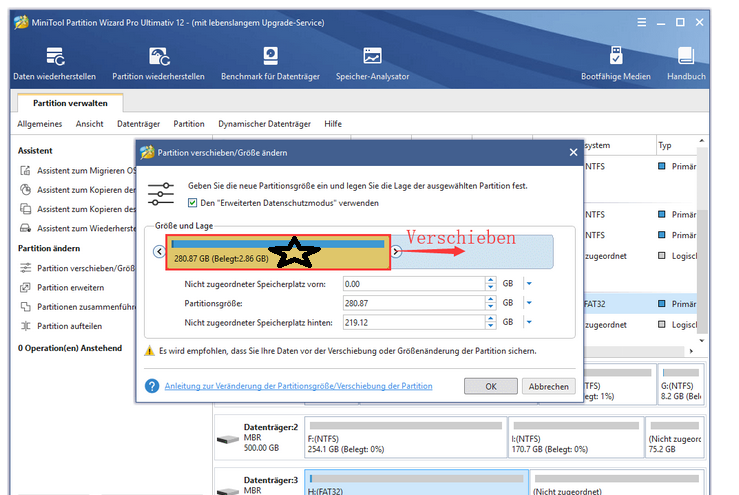Open unit dropdown for Speicherplatz hinten
This screenshot has height=495, width=739.
pyautogui.click(x=529, y=322)
